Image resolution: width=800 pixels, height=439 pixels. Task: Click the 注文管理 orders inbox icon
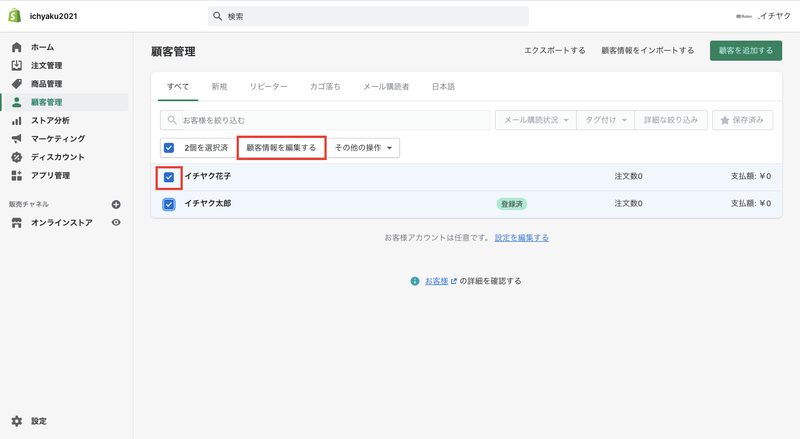(17, 65)
